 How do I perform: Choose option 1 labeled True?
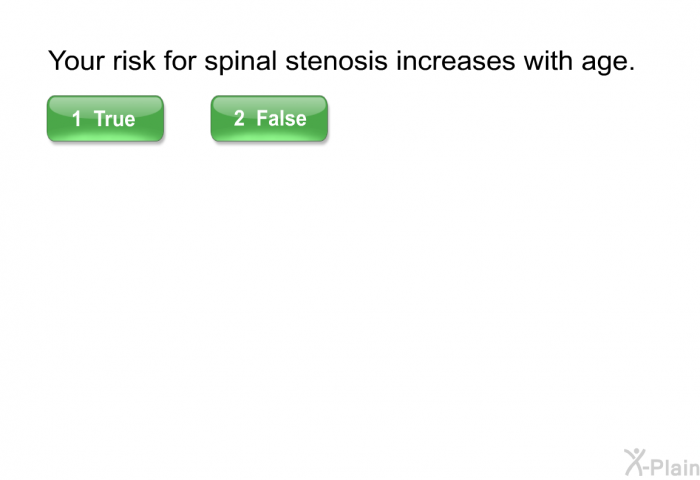pos(105,119)
